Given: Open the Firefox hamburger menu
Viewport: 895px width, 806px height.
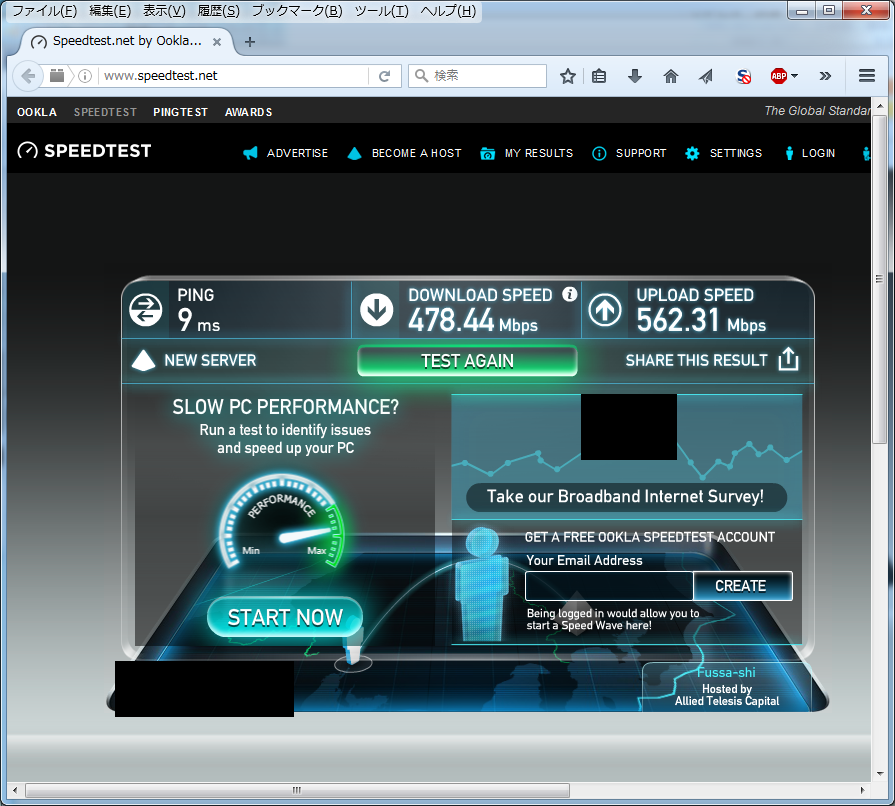Looking at the screenshot, I should tap(866, 76).
